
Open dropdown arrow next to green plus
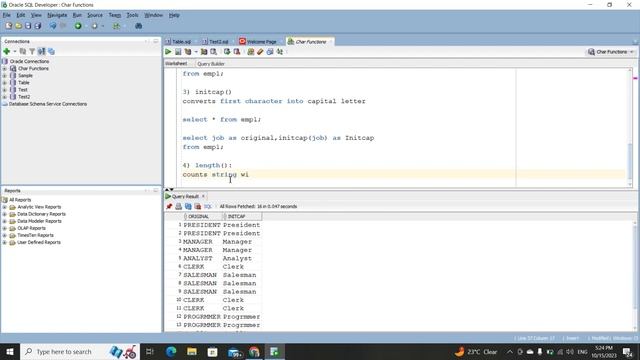[15, 51]
